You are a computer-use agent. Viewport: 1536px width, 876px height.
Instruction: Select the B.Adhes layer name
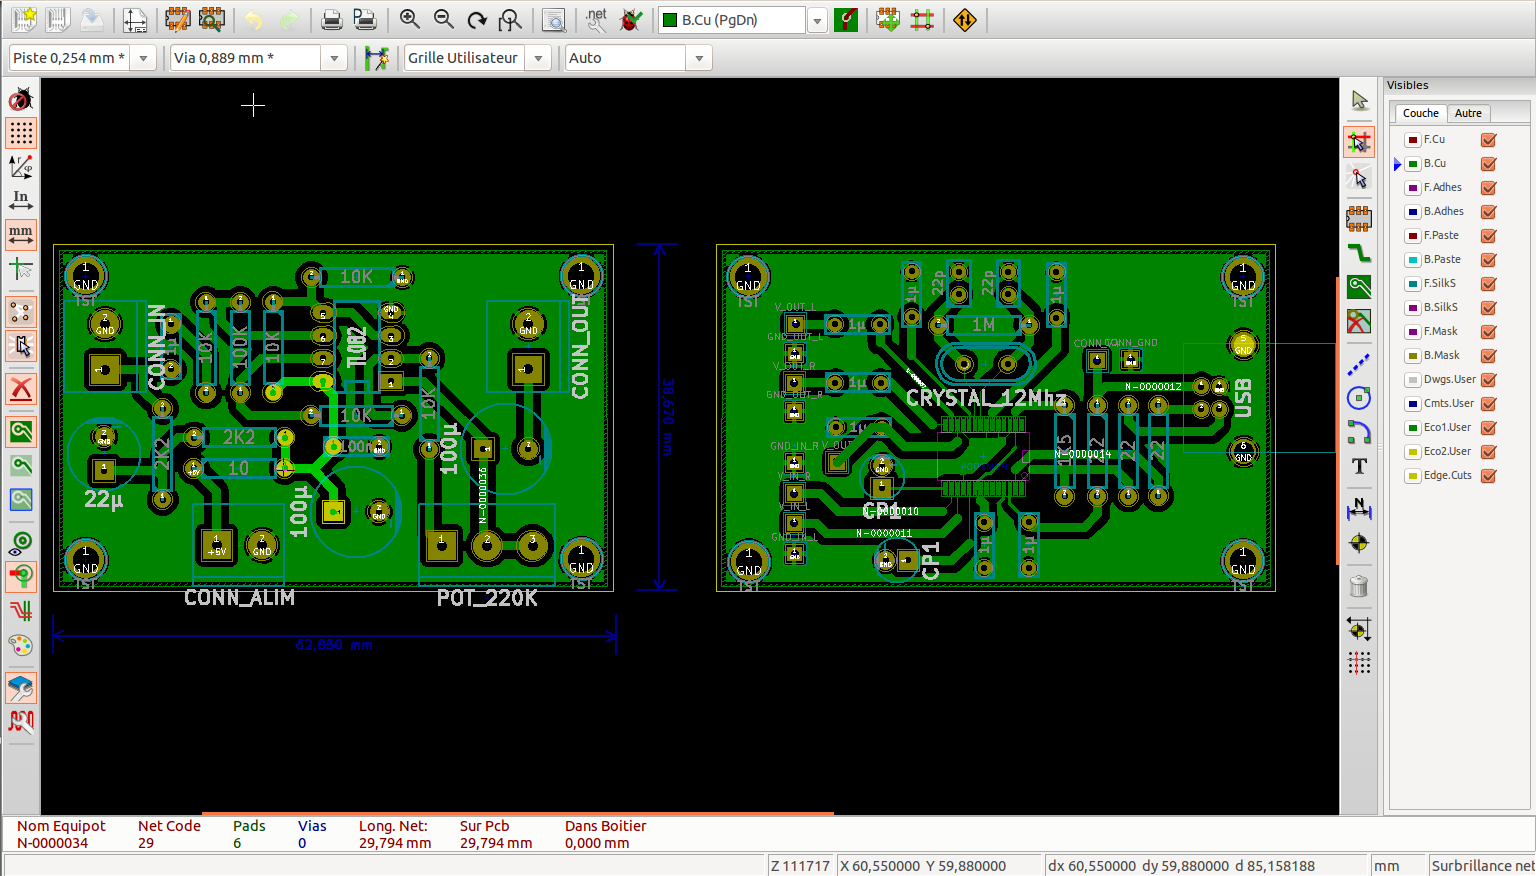(x=1443, y=211)
